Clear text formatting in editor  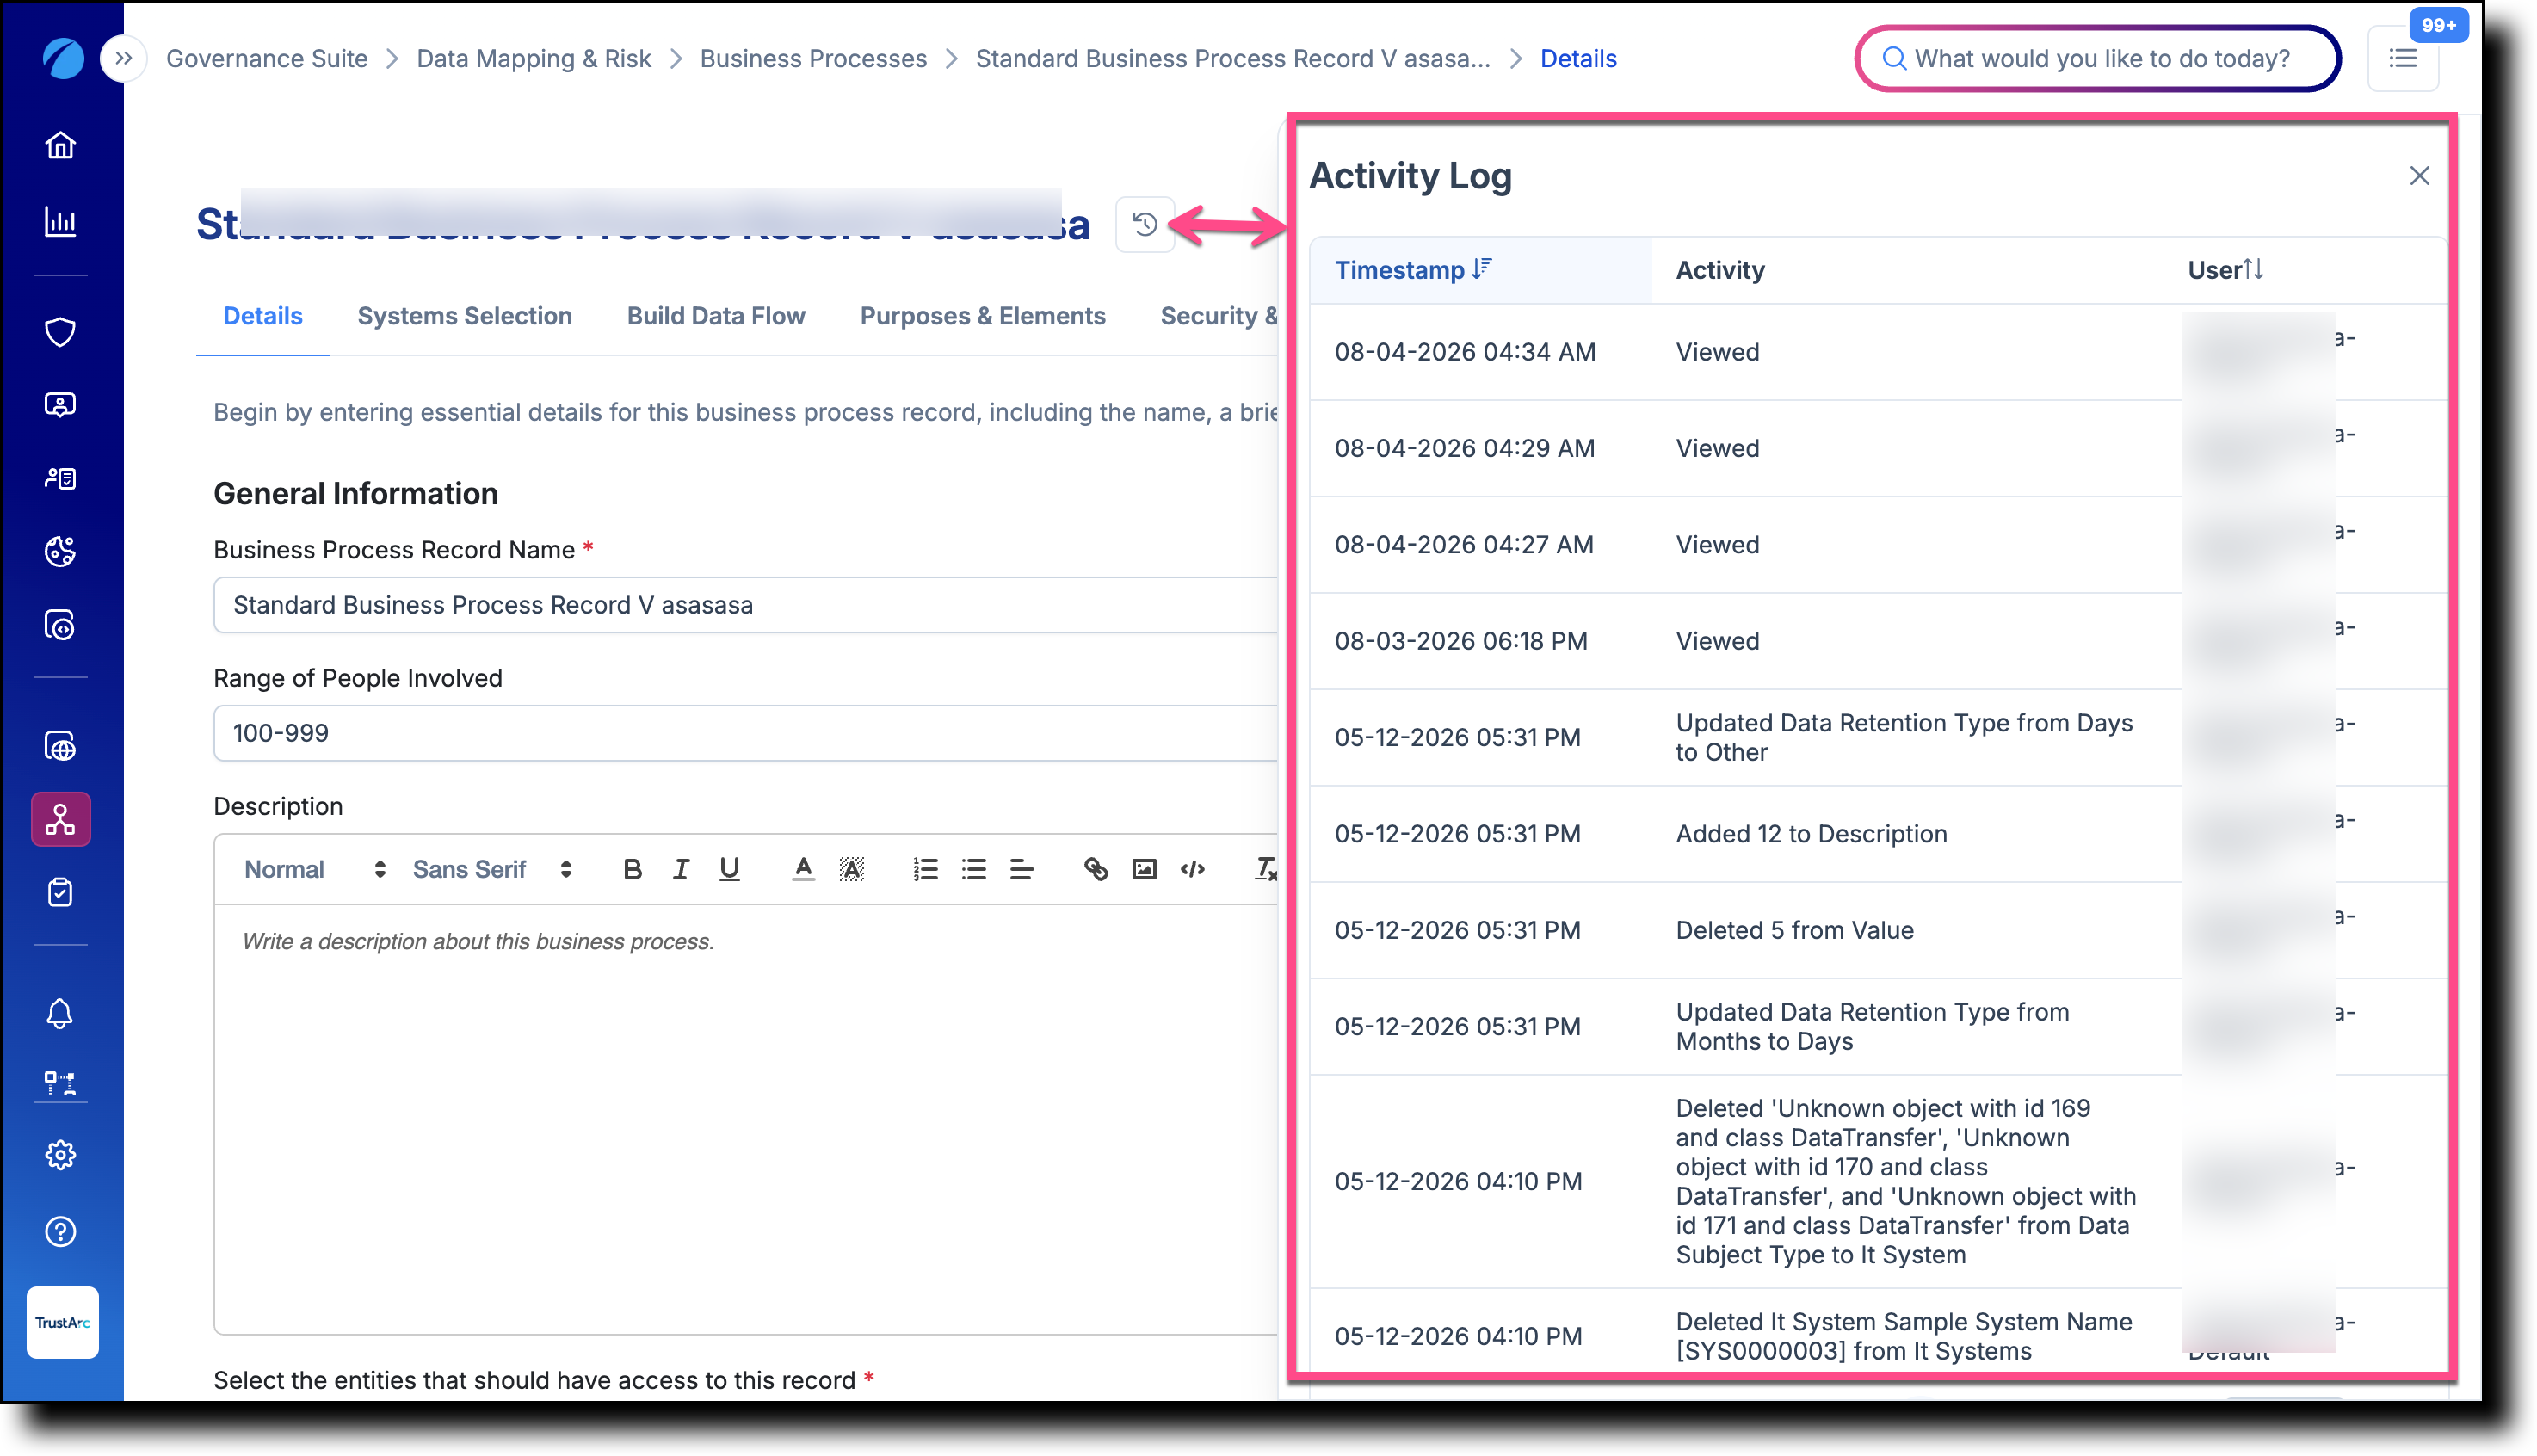pyautogui.click(x=1265, y=869)
